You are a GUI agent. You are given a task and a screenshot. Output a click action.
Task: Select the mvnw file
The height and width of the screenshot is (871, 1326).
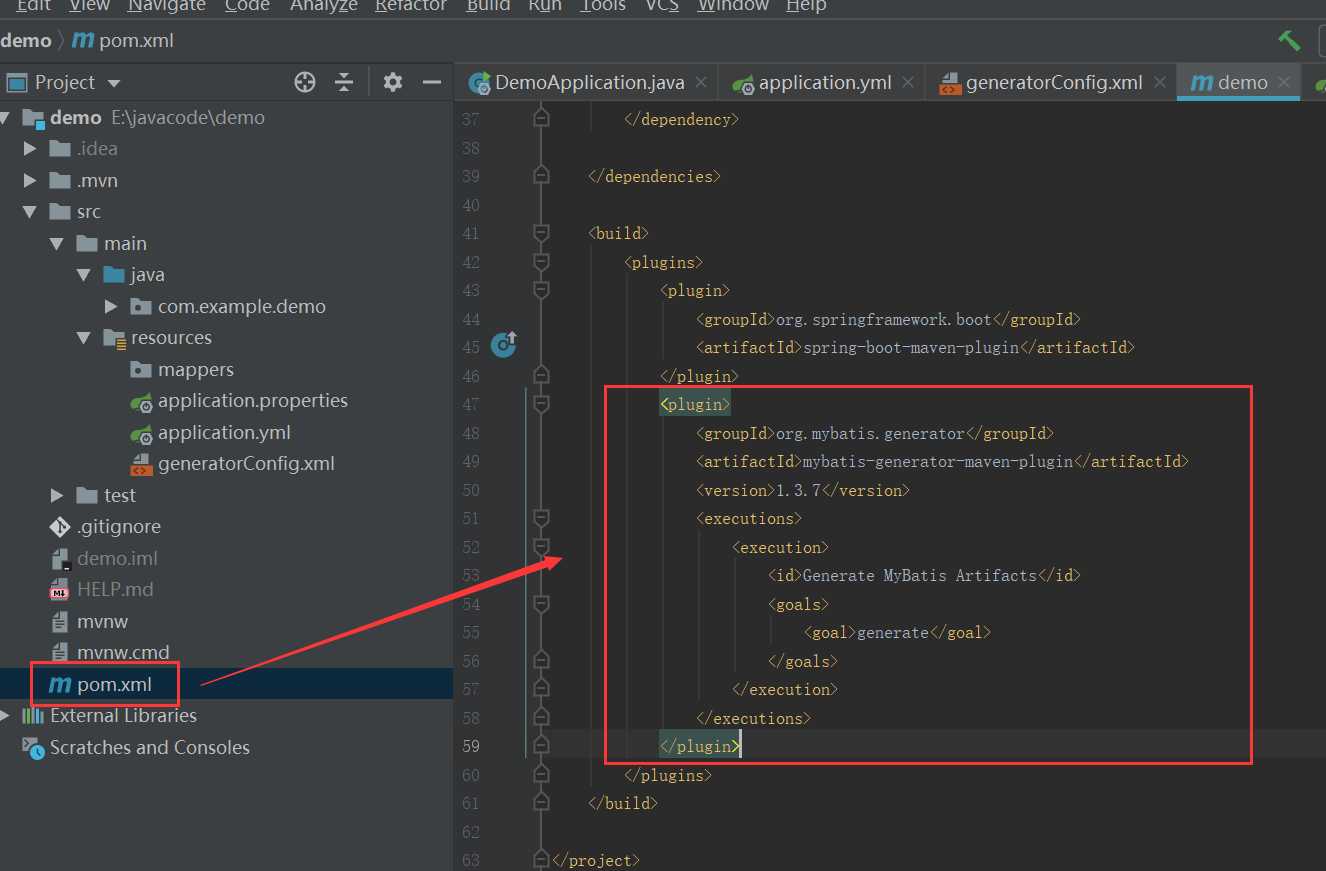(102, 622)
